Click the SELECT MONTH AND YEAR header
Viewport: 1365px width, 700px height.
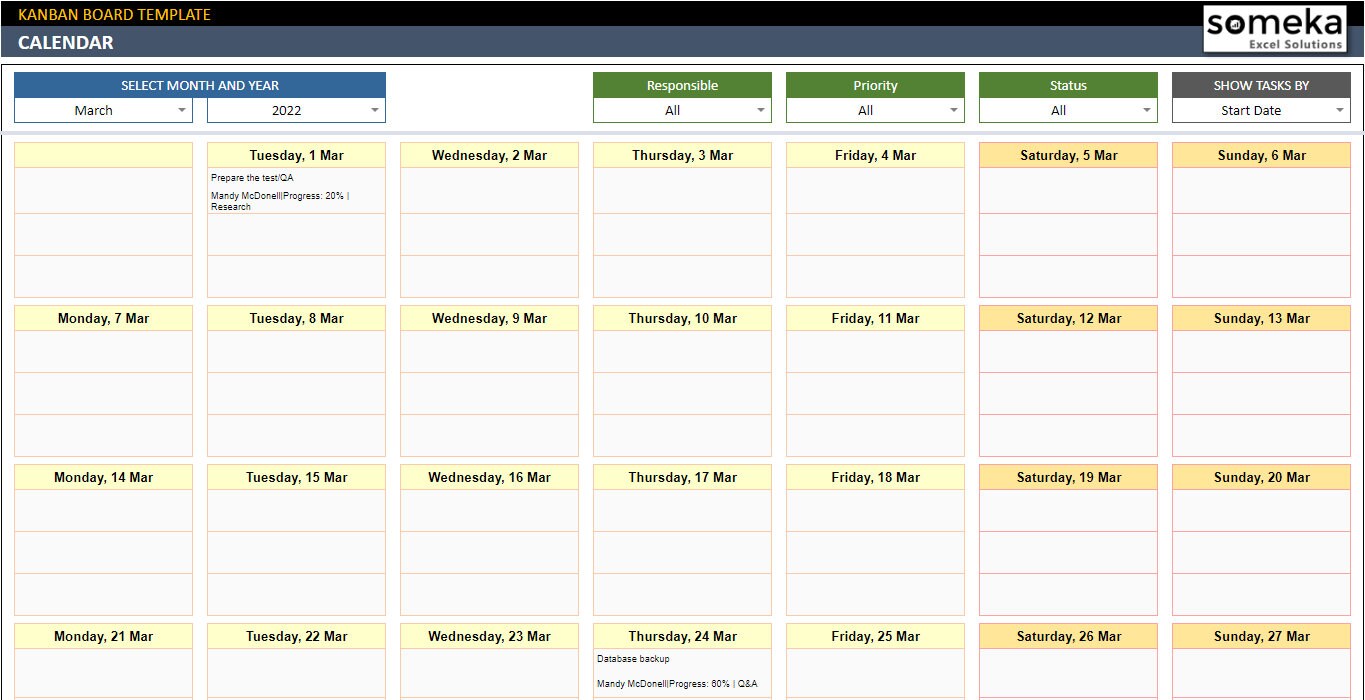pyautogui.click(x=201, y=85)
